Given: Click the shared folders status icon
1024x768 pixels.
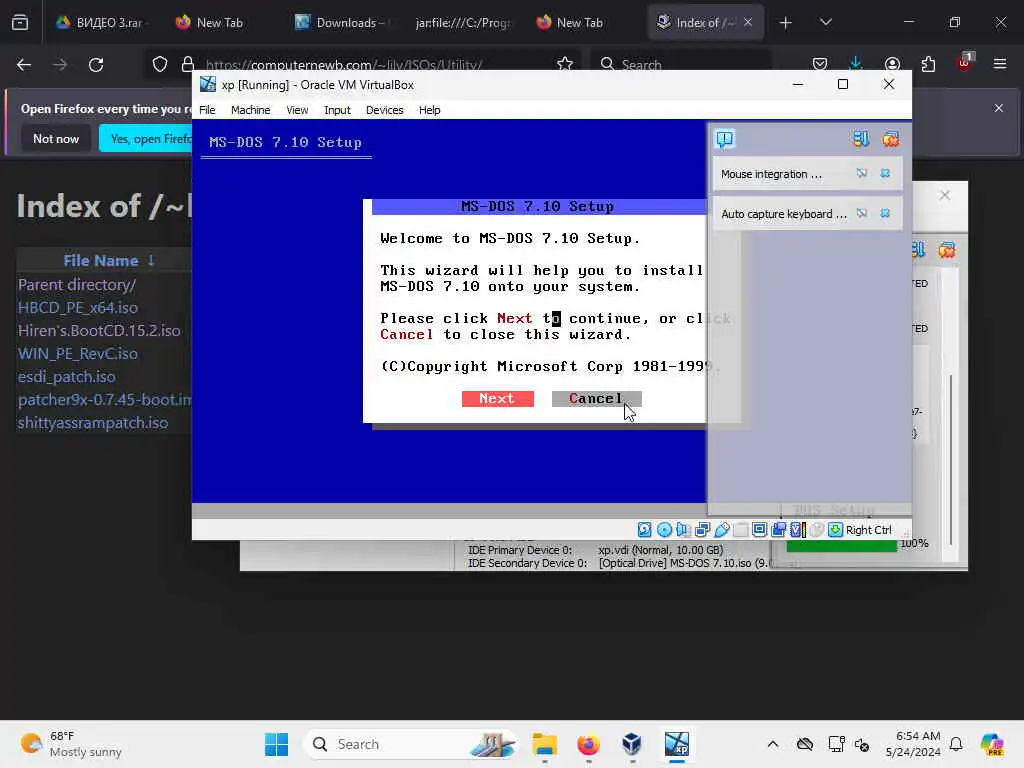Looking at the screenshot, I should click(x=741, y=530).
